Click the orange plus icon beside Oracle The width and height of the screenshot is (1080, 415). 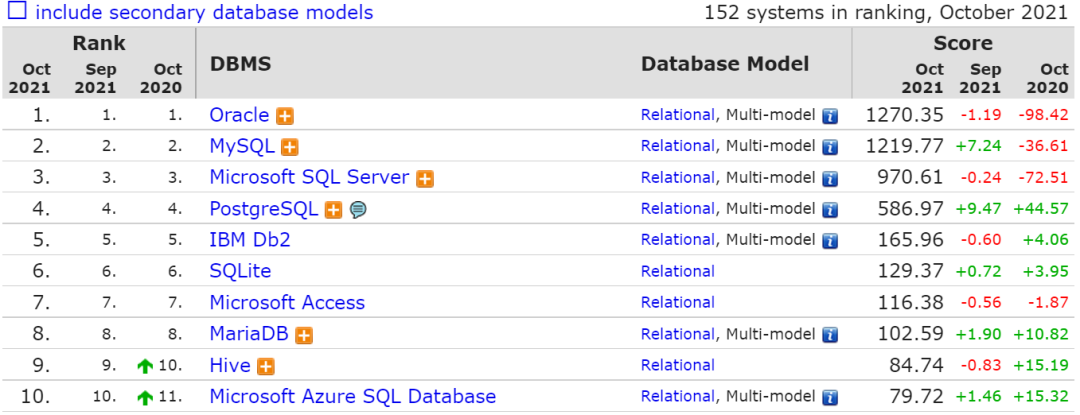pyautogui.click(x=285, y=116)
